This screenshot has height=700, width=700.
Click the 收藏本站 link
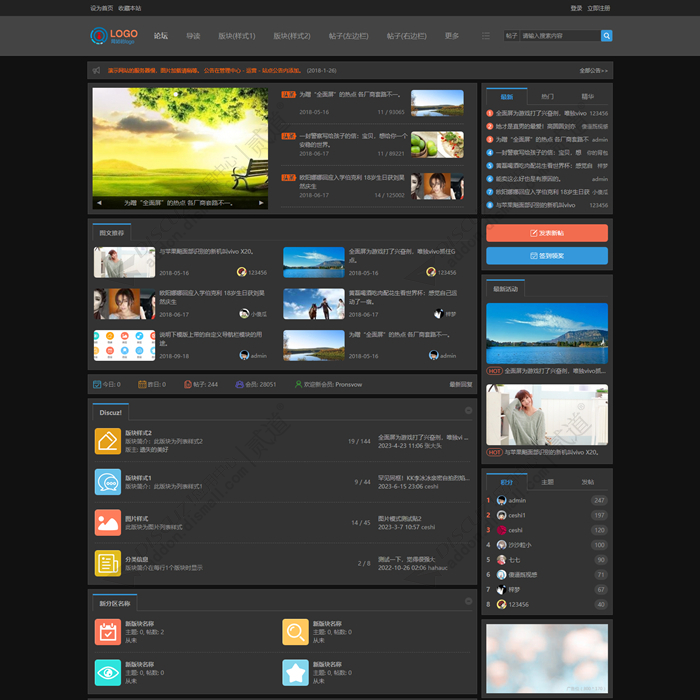(x=129, y=8)
